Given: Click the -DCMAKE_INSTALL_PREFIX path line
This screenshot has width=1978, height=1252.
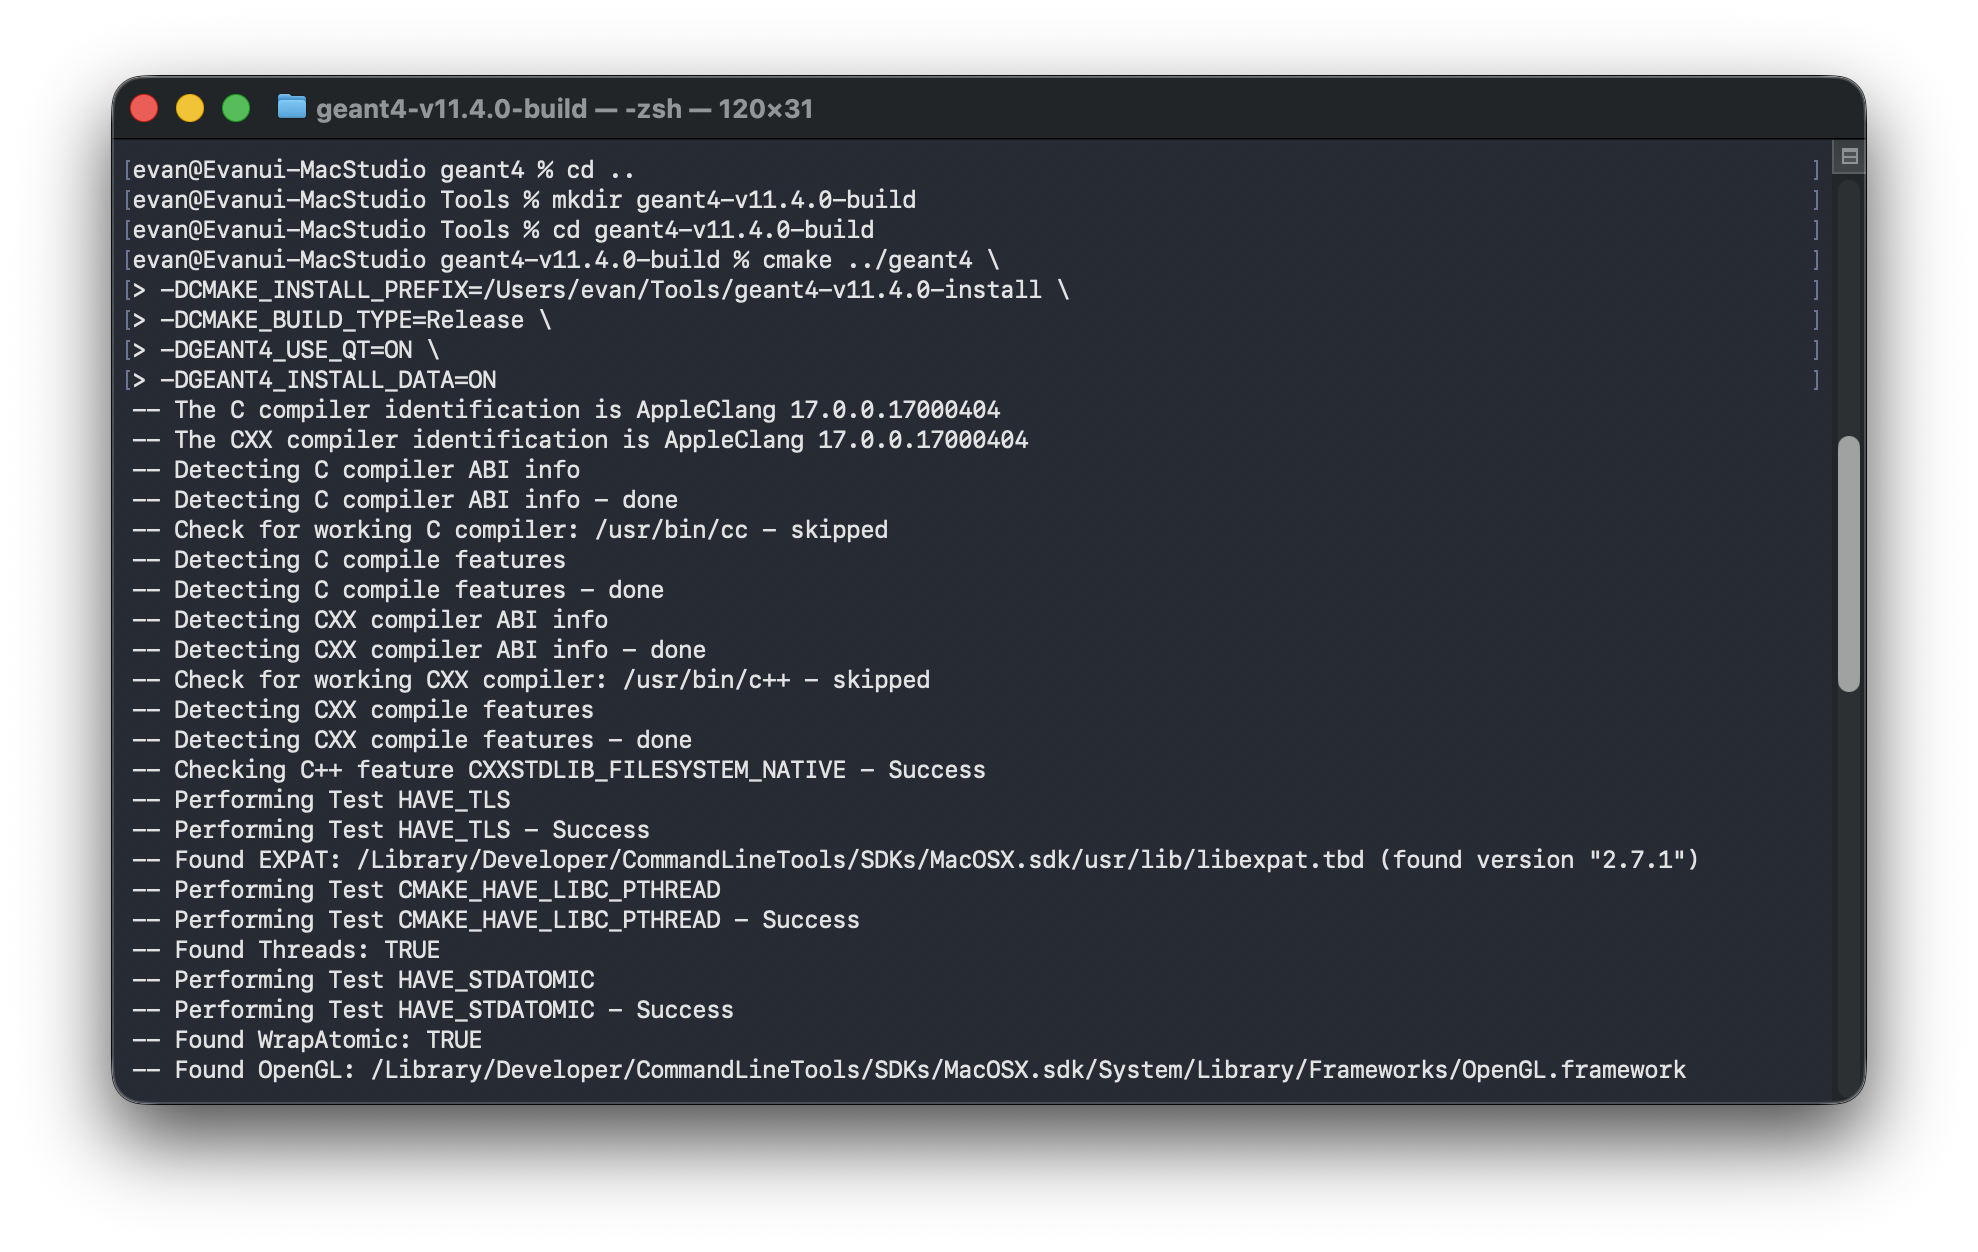Looking at the screenshot, I should tap(600, 290).
